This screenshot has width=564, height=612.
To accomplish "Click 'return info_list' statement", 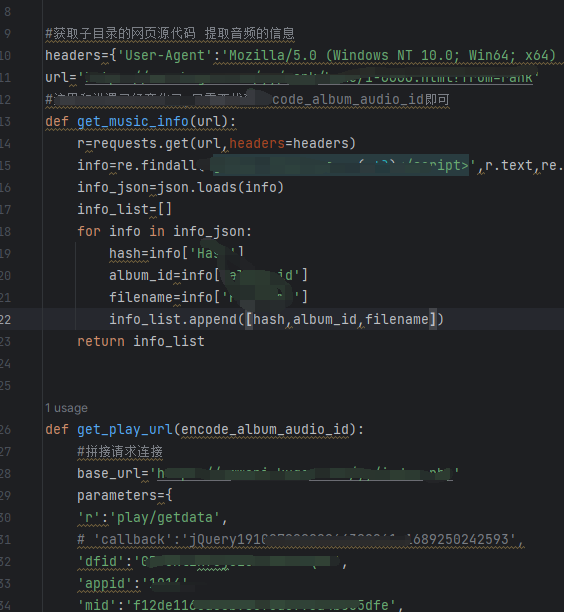I will pos(141,342).
